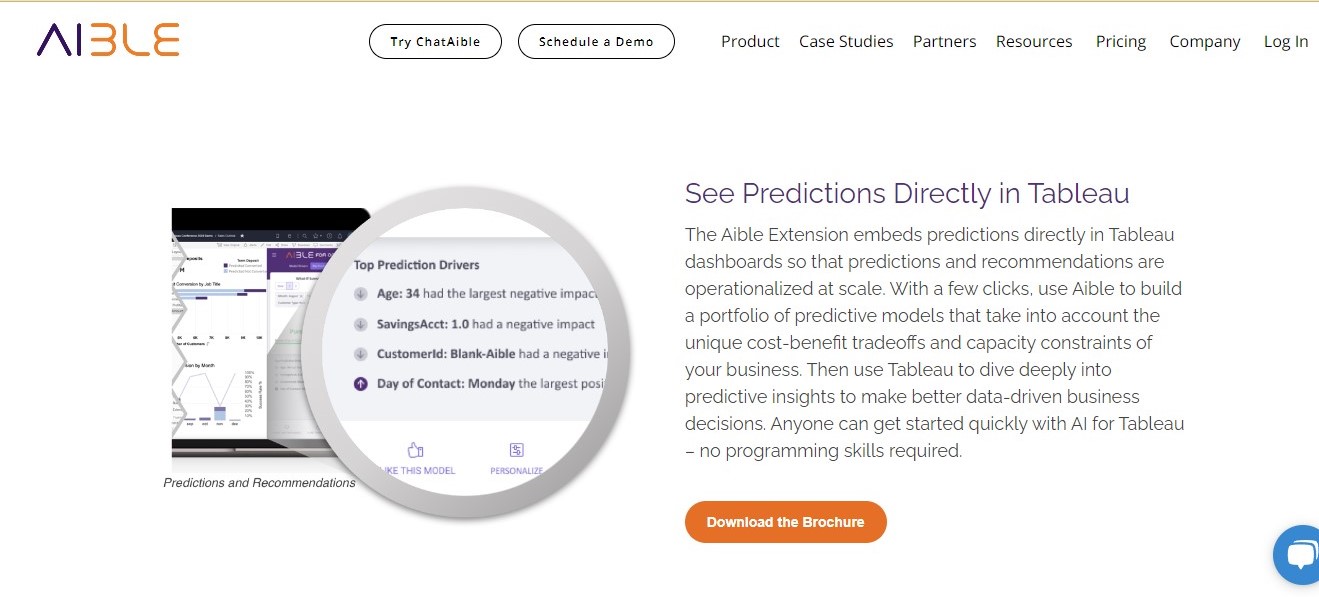
Task: Open the Resources menu
Action: coord(1034,41)
